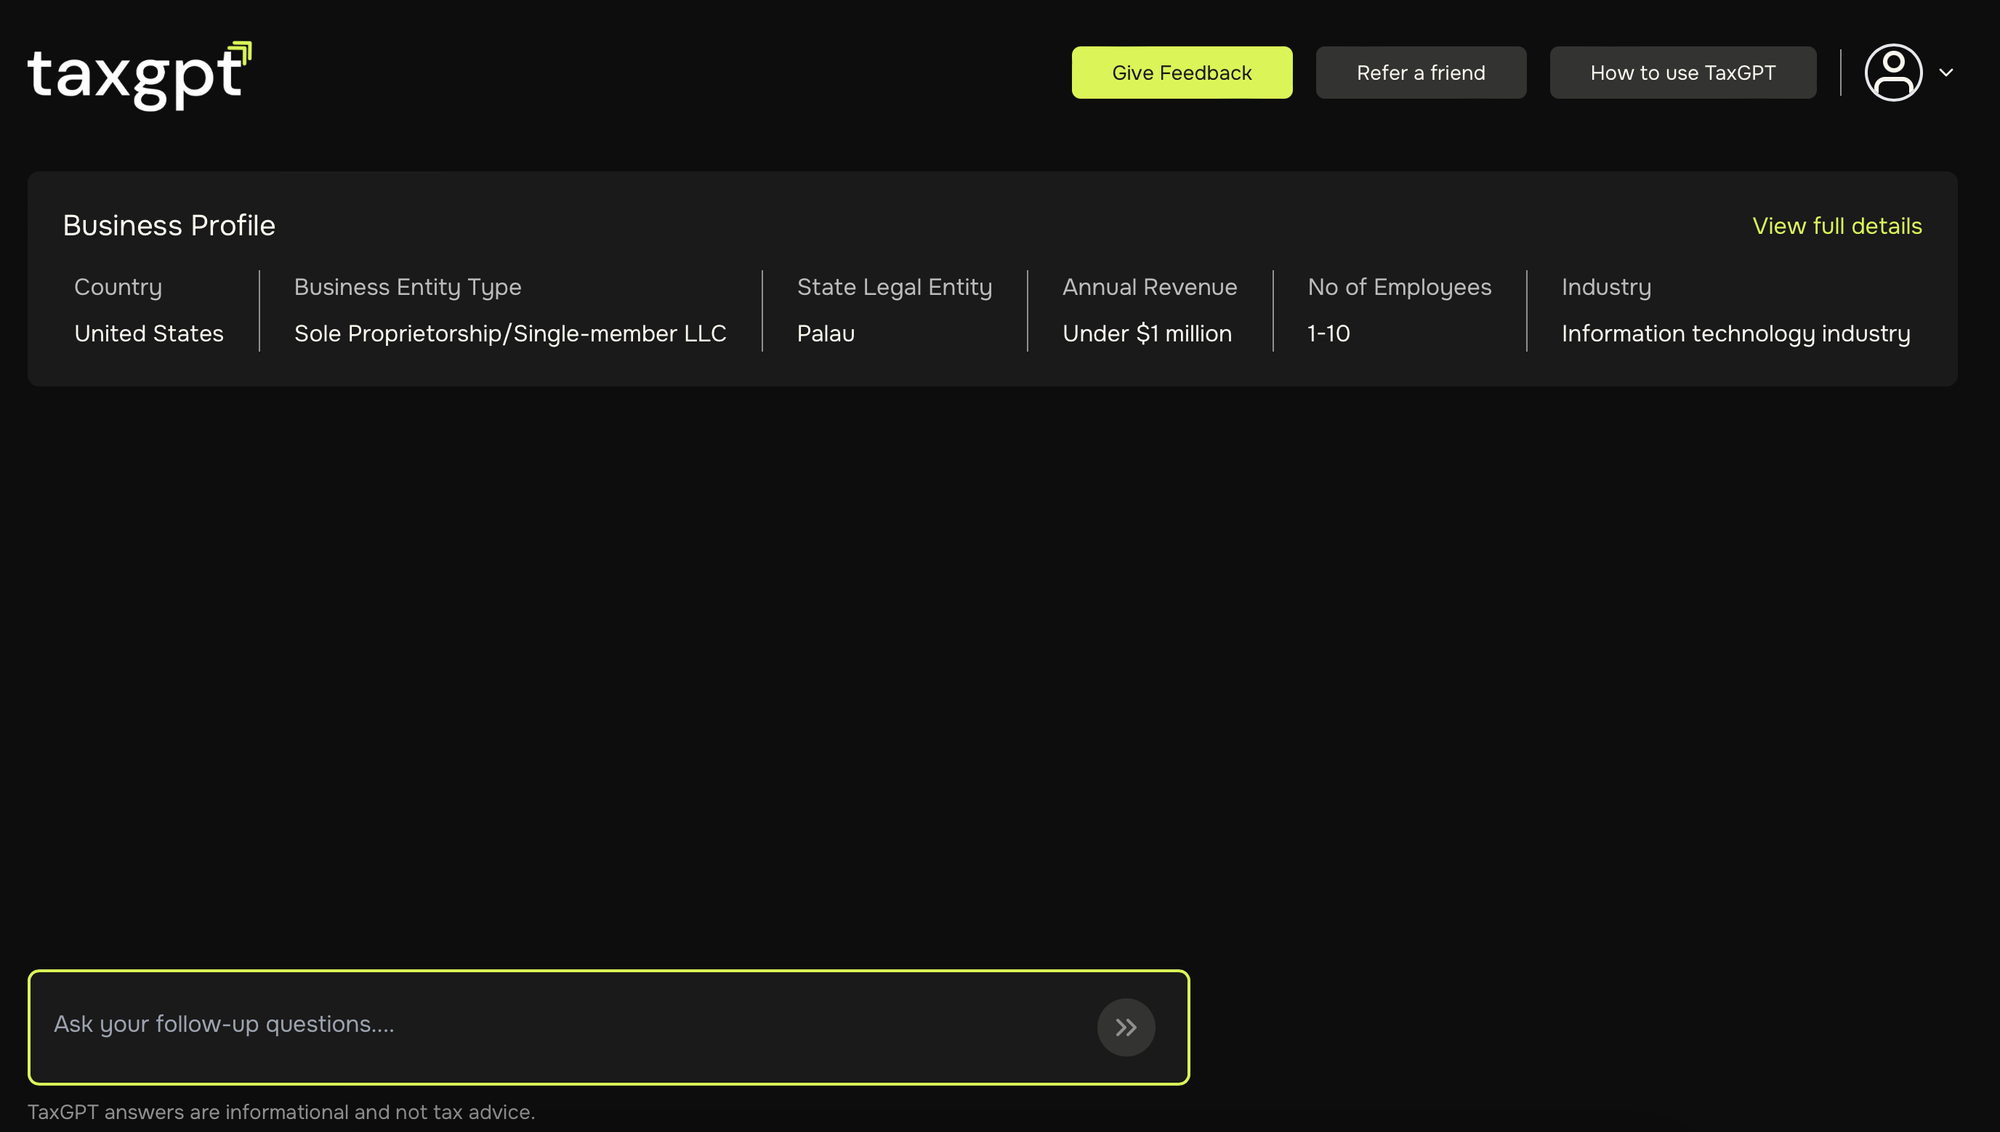Viewport: 2000px width, 1132px height.
Task: Click Sole Proprietorship/Single-member LLC value
Action: tap(510, 334)
